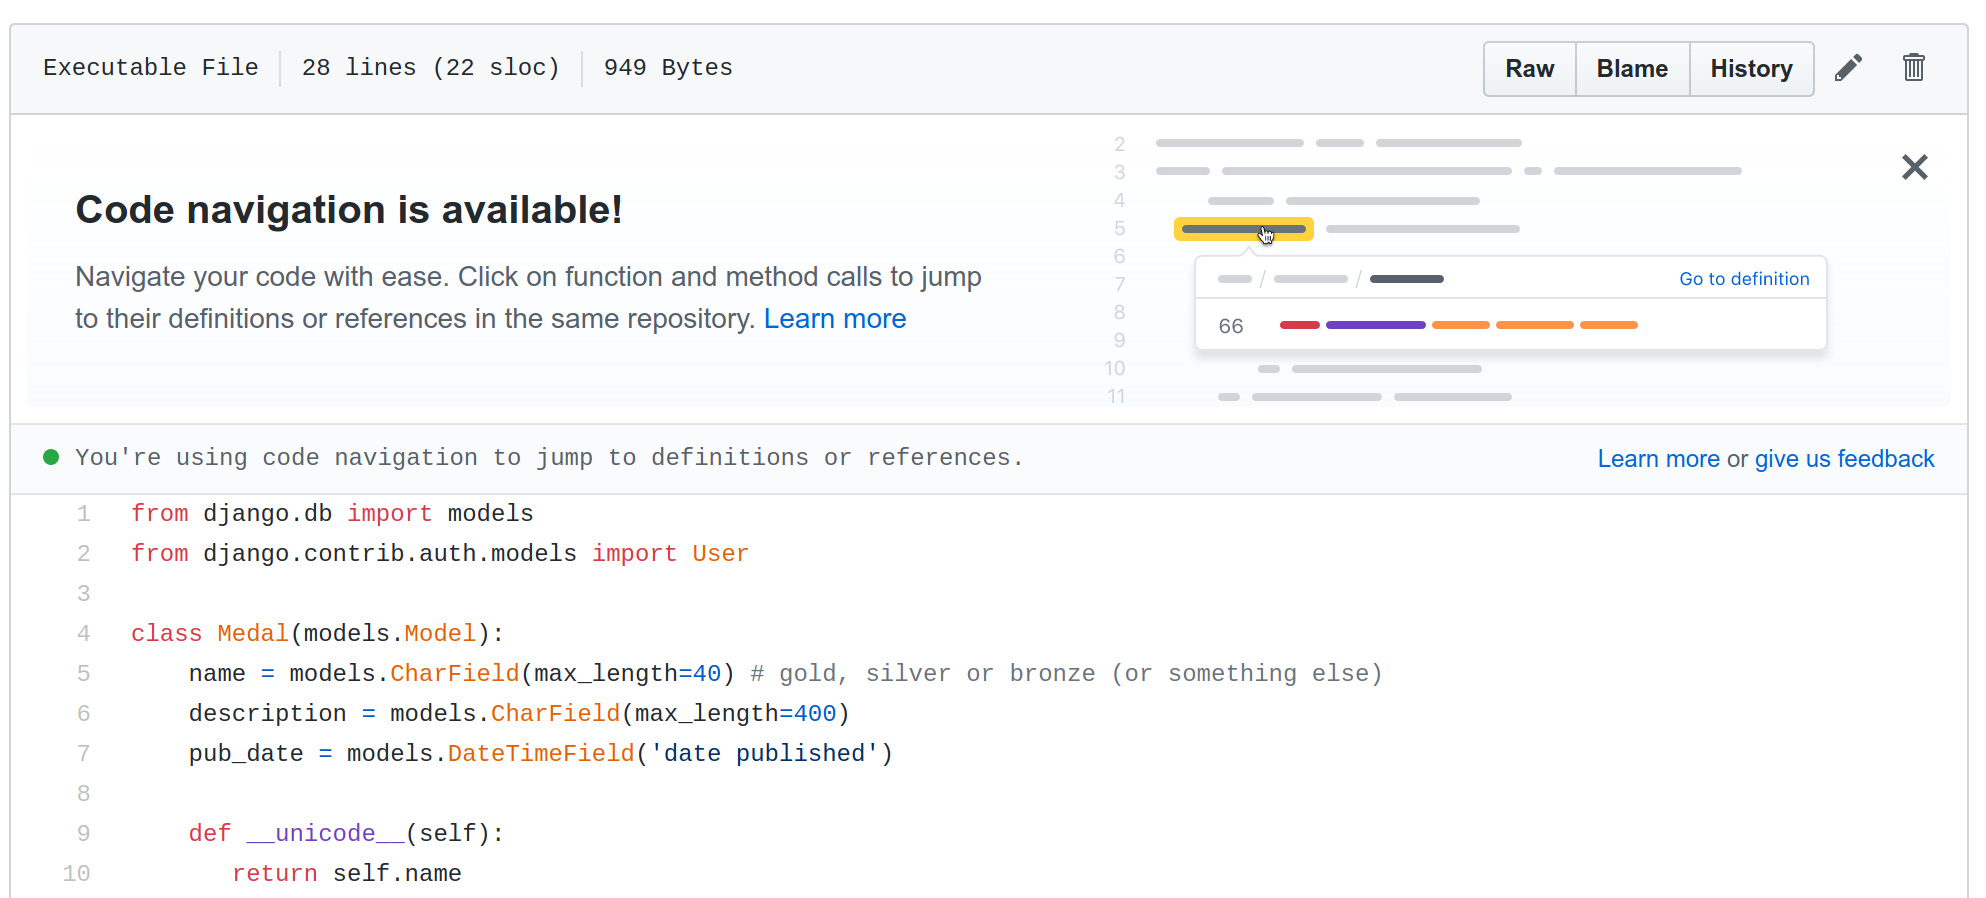Dismiss the code navigation banner

1914,167
